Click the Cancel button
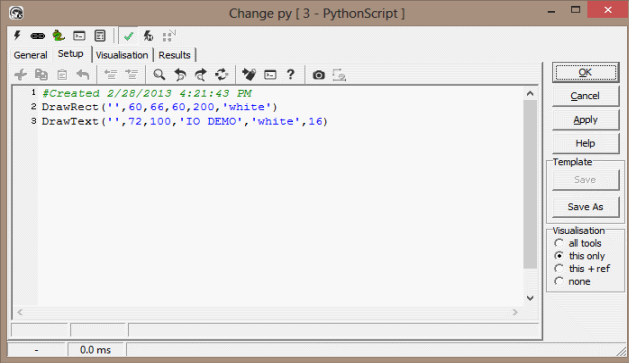The width and height of the screenshot is (629, 363). coord(585,96)
